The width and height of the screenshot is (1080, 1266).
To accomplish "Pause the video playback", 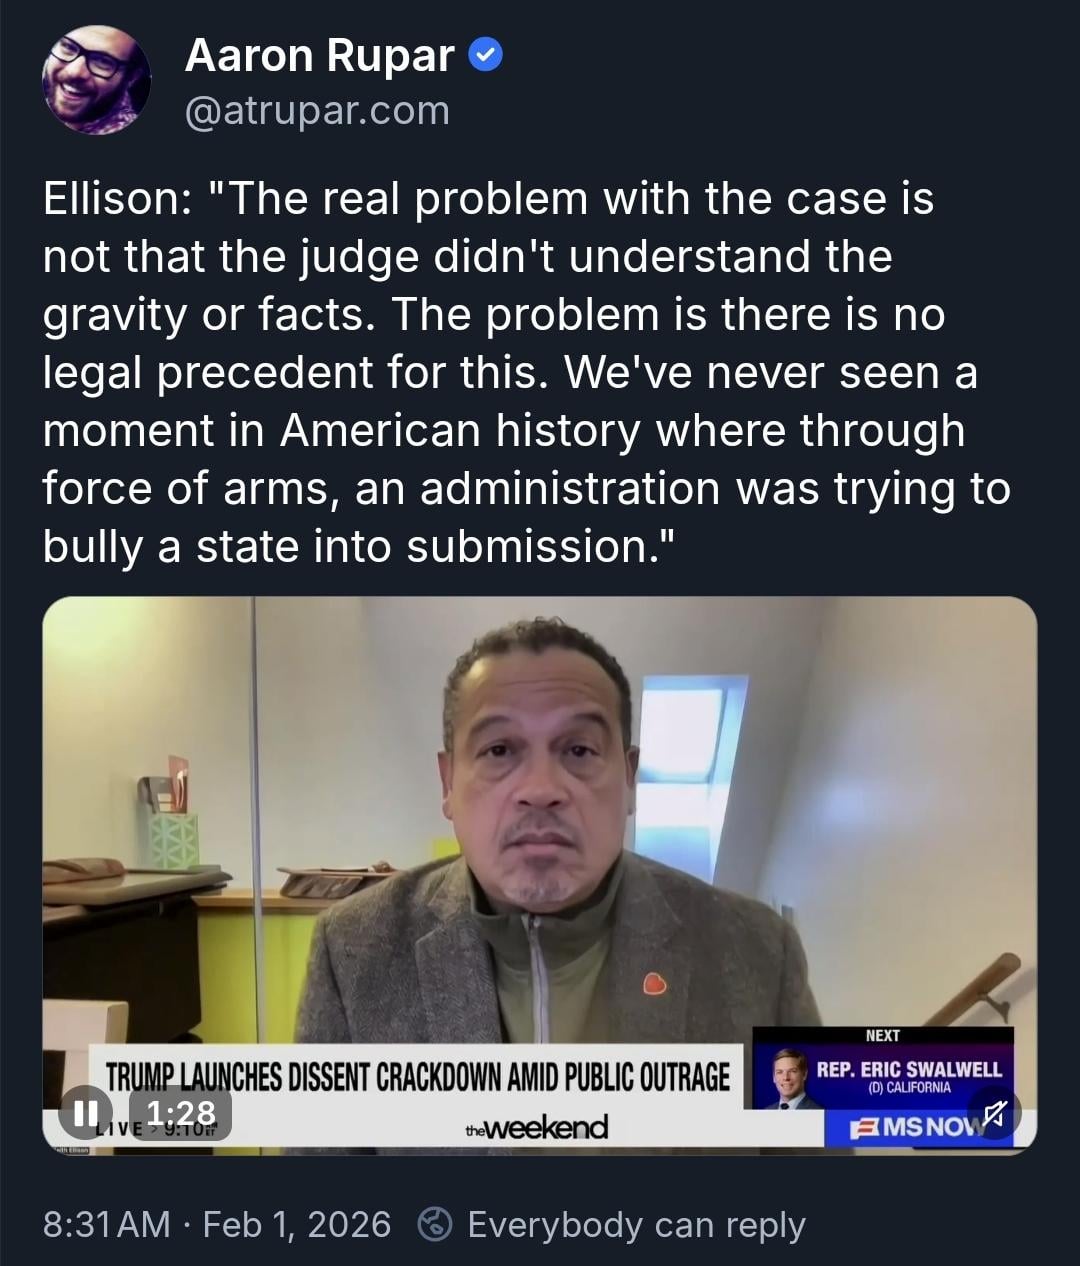I will pyautogui.click(x=86, y=1113).
